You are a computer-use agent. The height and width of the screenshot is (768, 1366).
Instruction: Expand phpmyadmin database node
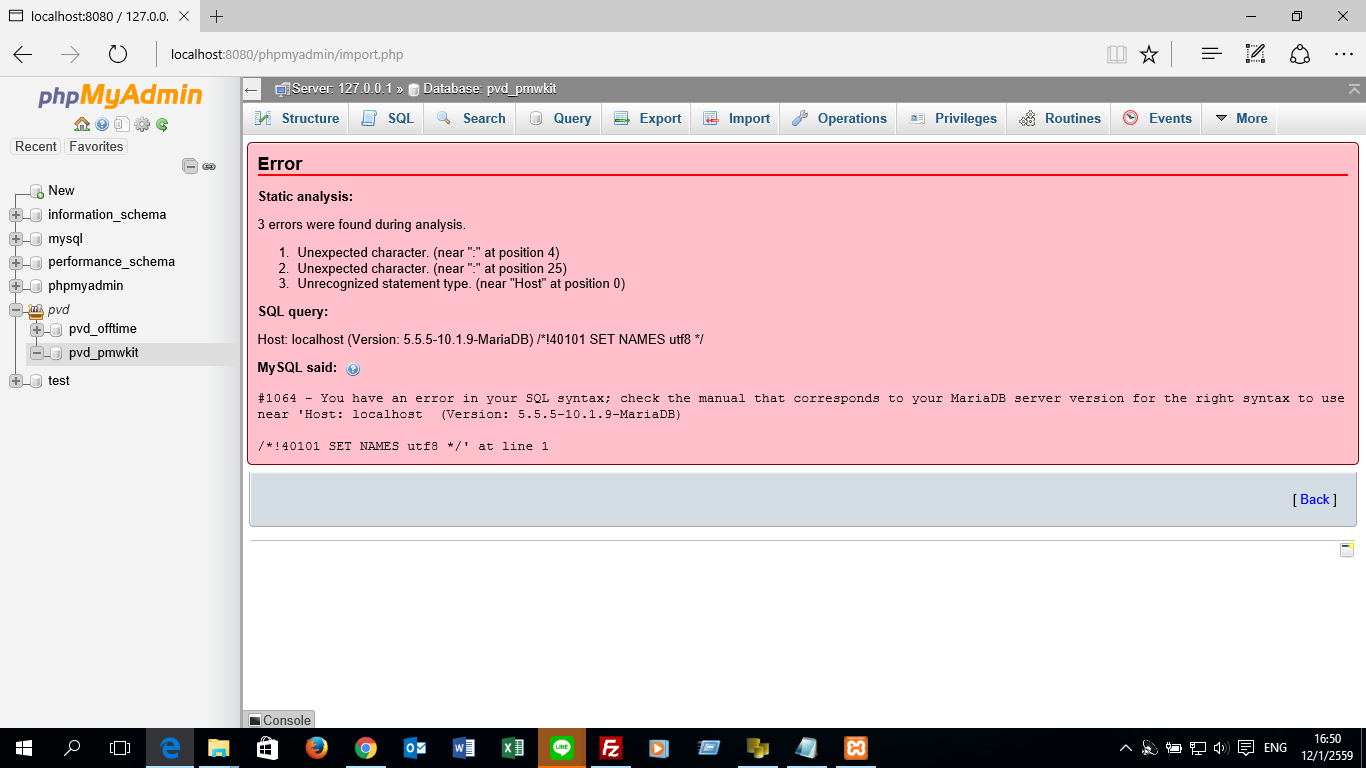point(15,286)
